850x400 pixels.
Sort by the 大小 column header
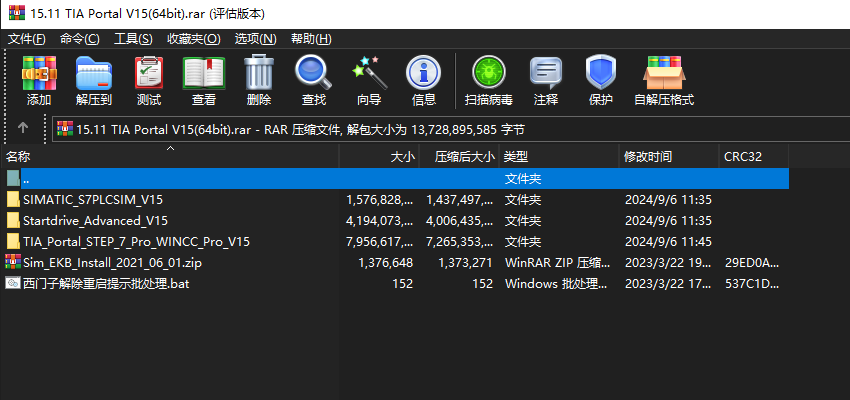(379, 157)
